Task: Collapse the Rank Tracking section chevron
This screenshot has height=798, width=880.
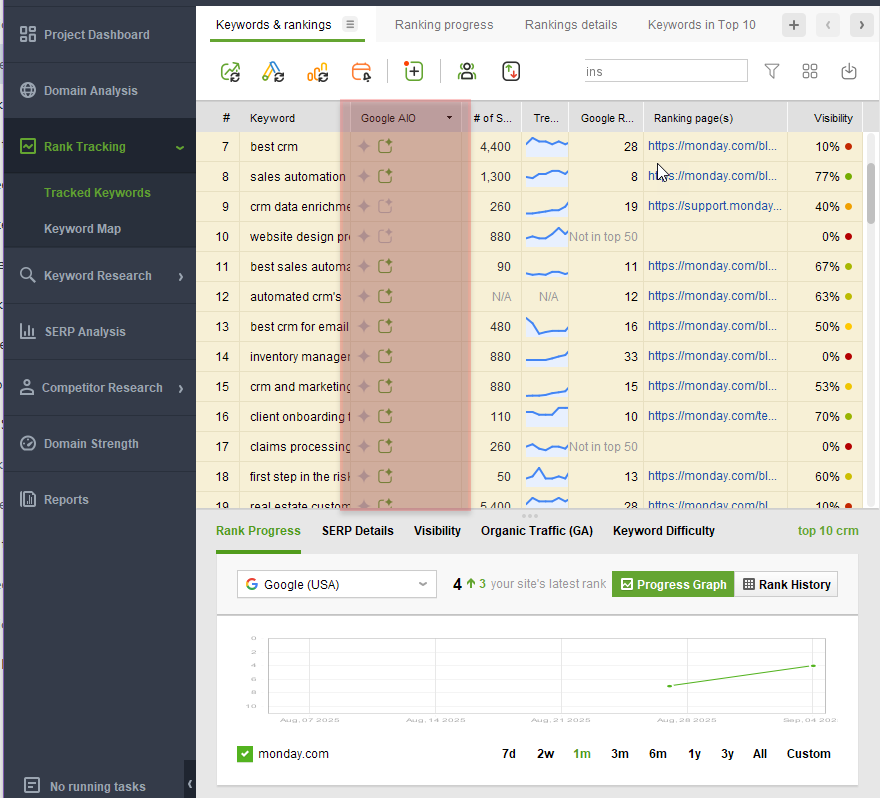Action: tap(180, 147)
